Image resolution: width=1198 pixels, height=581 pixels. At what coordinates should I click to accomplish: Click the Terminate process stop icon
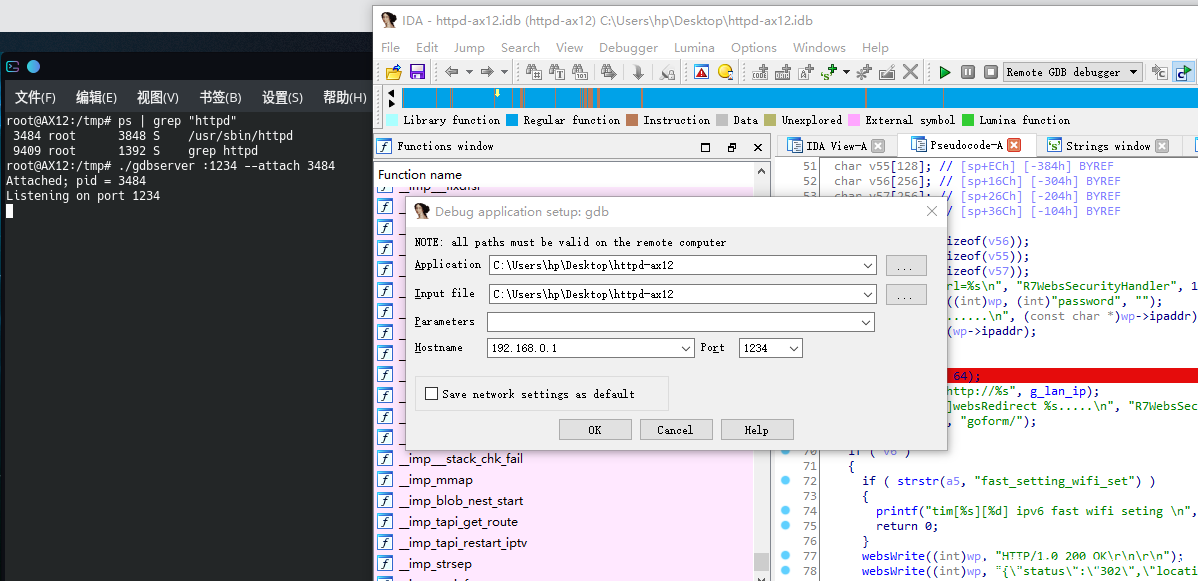pyautogui.click(x=990, y=72)
